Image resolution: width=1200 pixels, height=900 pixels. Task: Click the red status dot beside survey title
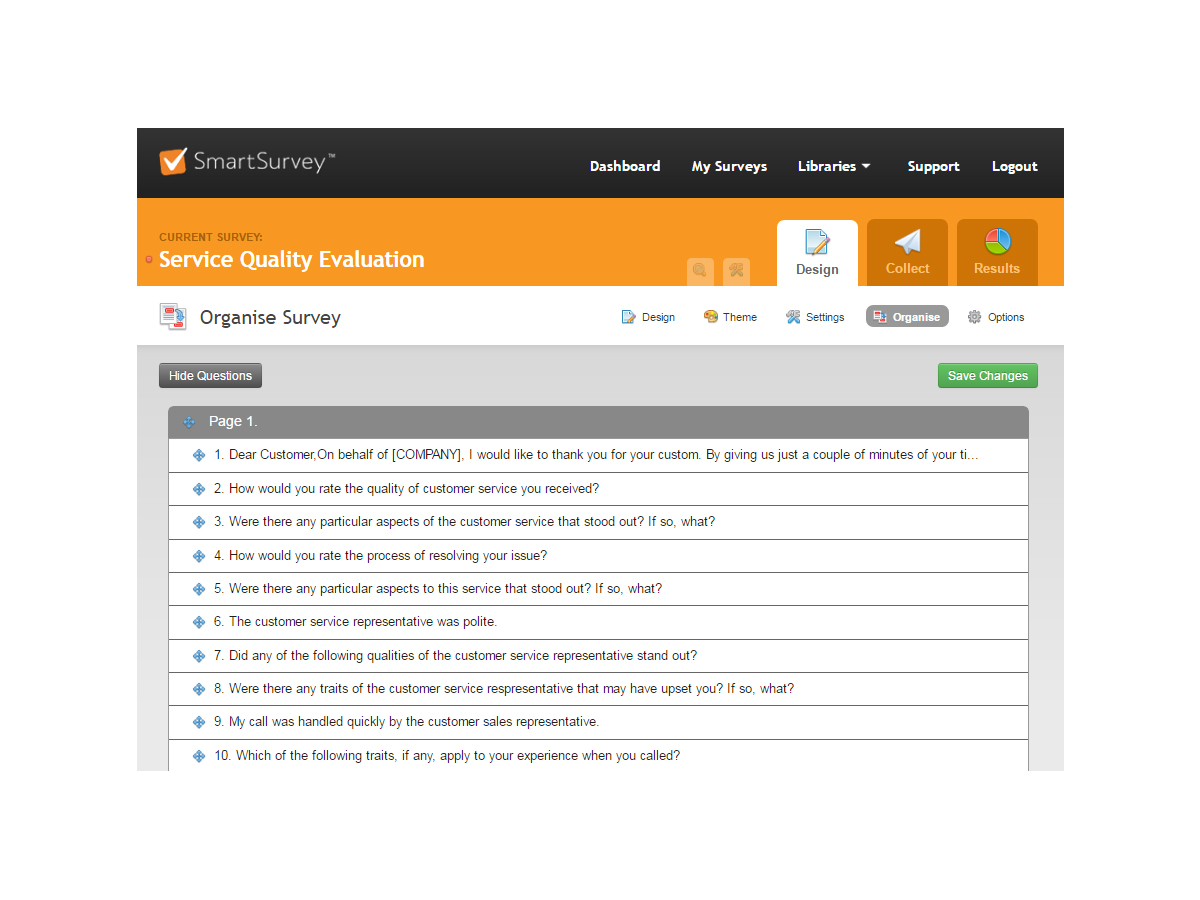(x=149, y=260)
